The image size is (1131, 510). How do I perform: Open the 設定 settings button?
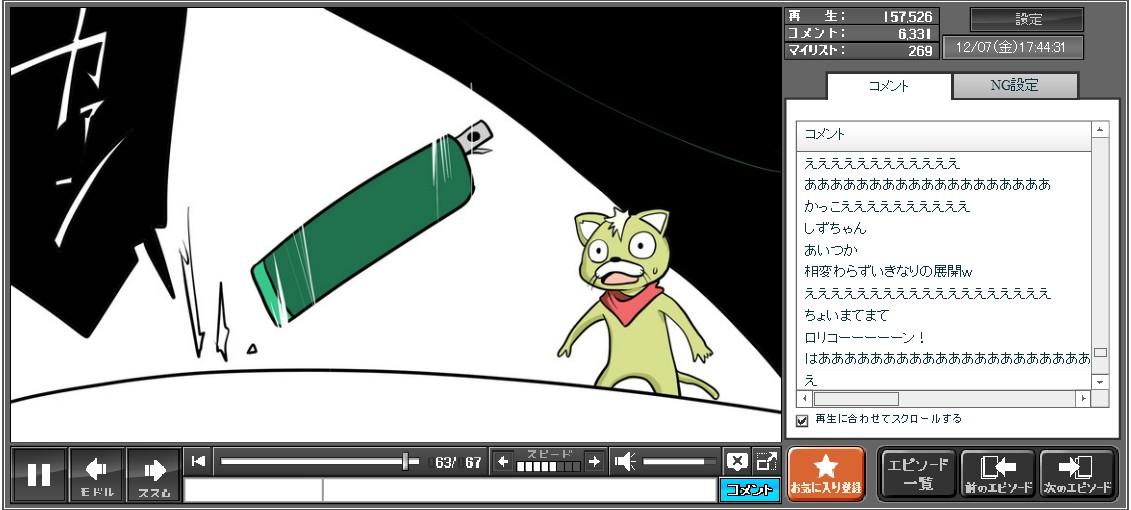pyautogui.click(x=1027, y=20)
